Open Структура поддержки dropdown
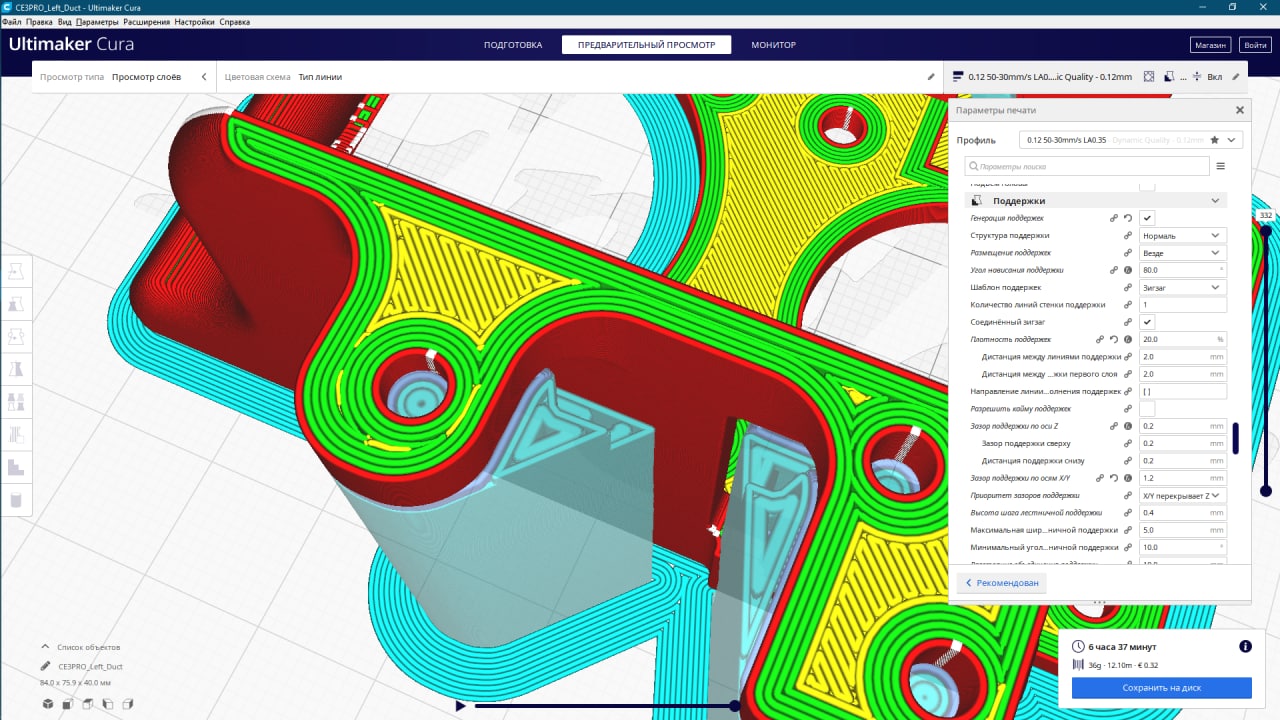The width and height of the screenshot is (1280, 720). 1183,235
